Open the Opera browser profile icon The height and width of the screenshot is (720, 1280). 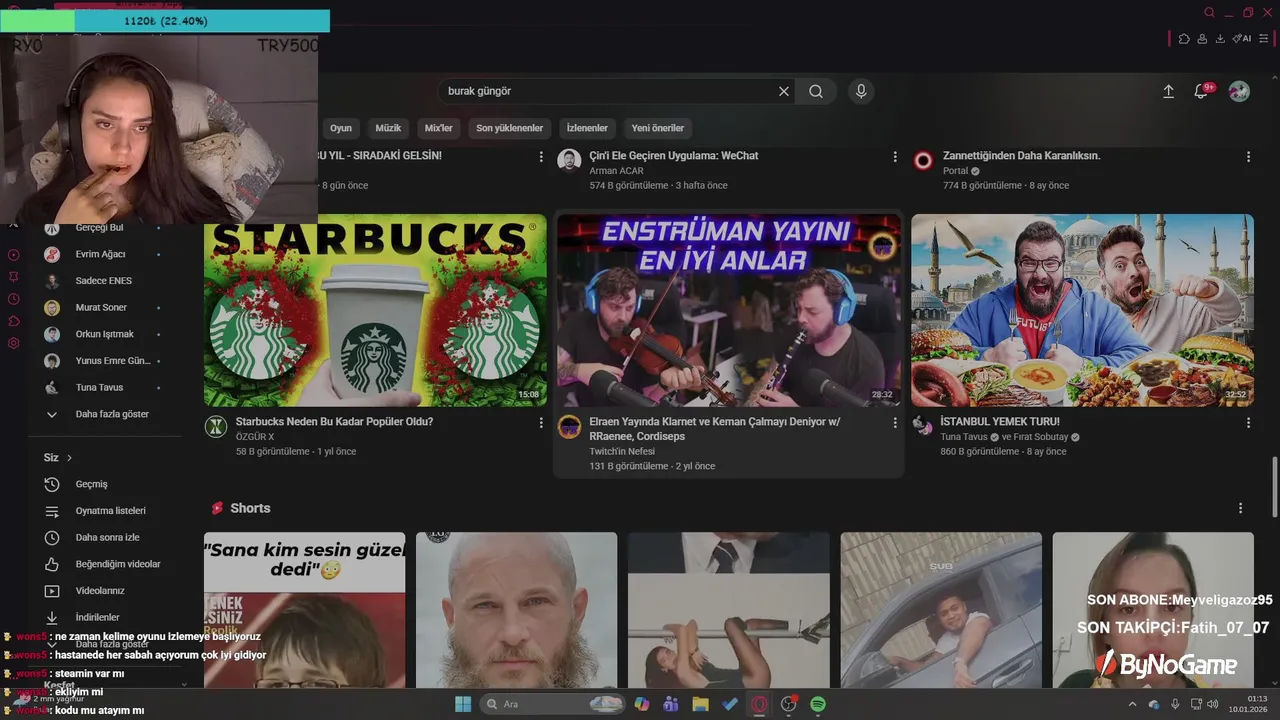1202,39
